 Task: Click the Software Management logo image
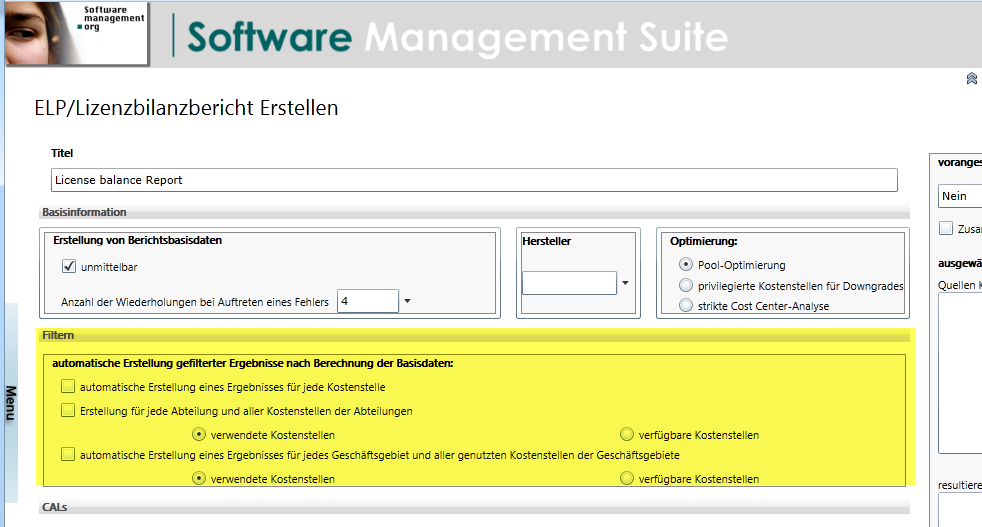tap(76, 34)
